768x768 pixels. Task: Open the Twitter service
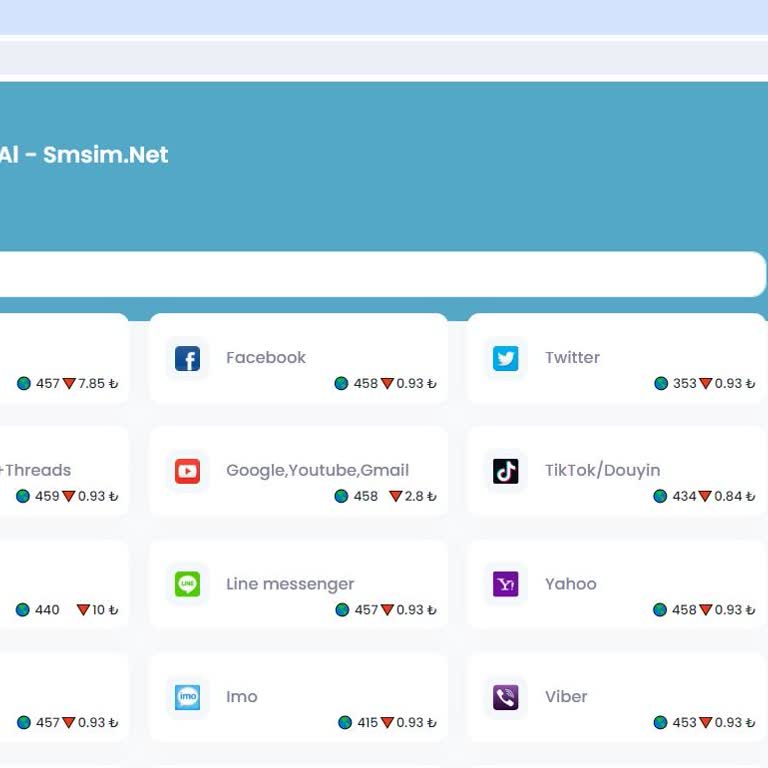[617, 359]
